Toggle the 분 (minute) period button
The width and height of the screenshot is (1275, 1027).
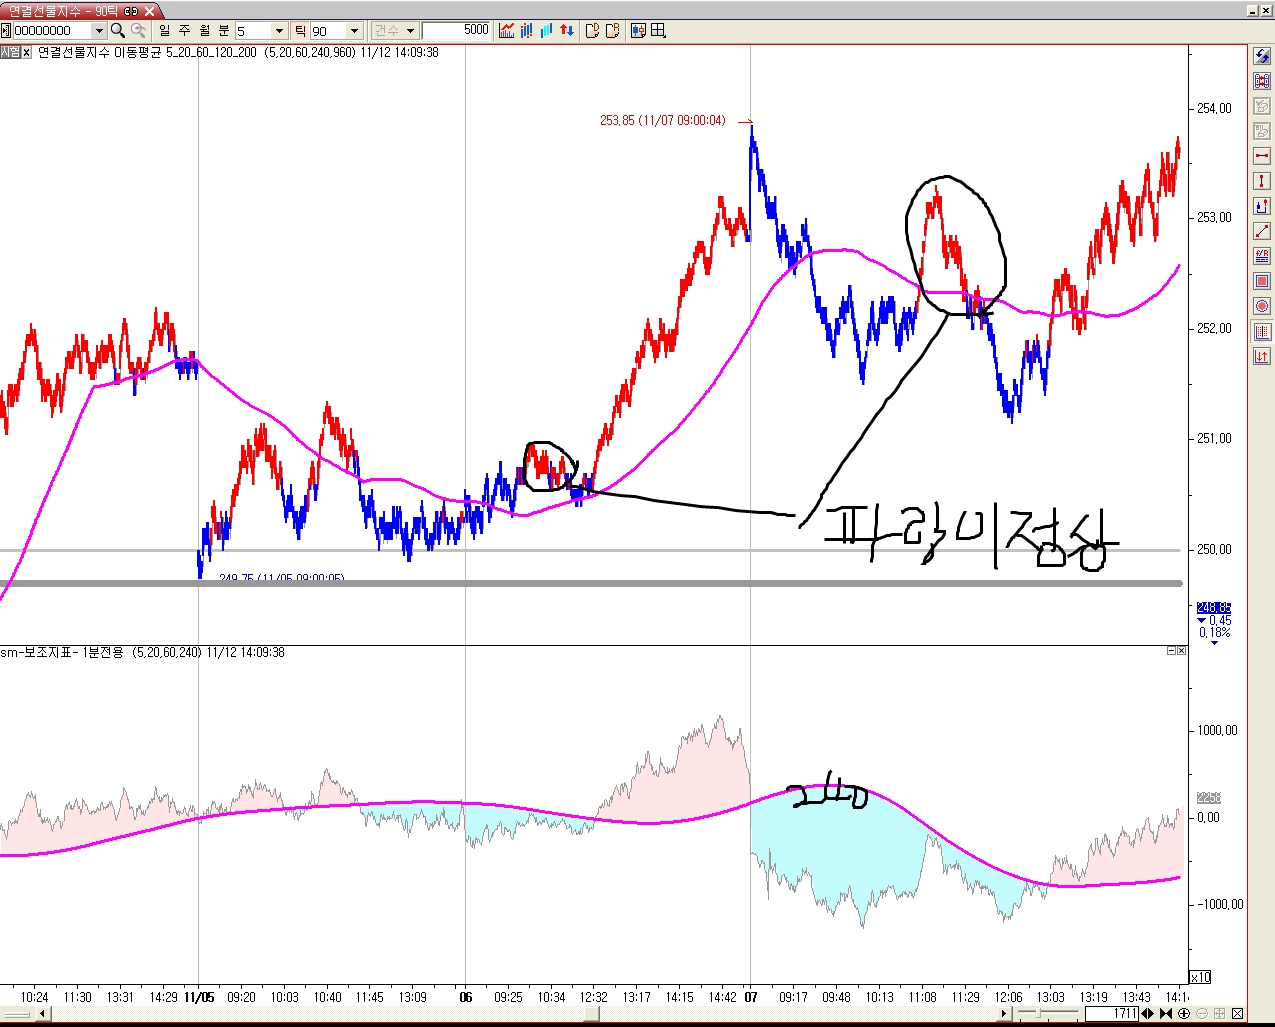pos(223,31)
